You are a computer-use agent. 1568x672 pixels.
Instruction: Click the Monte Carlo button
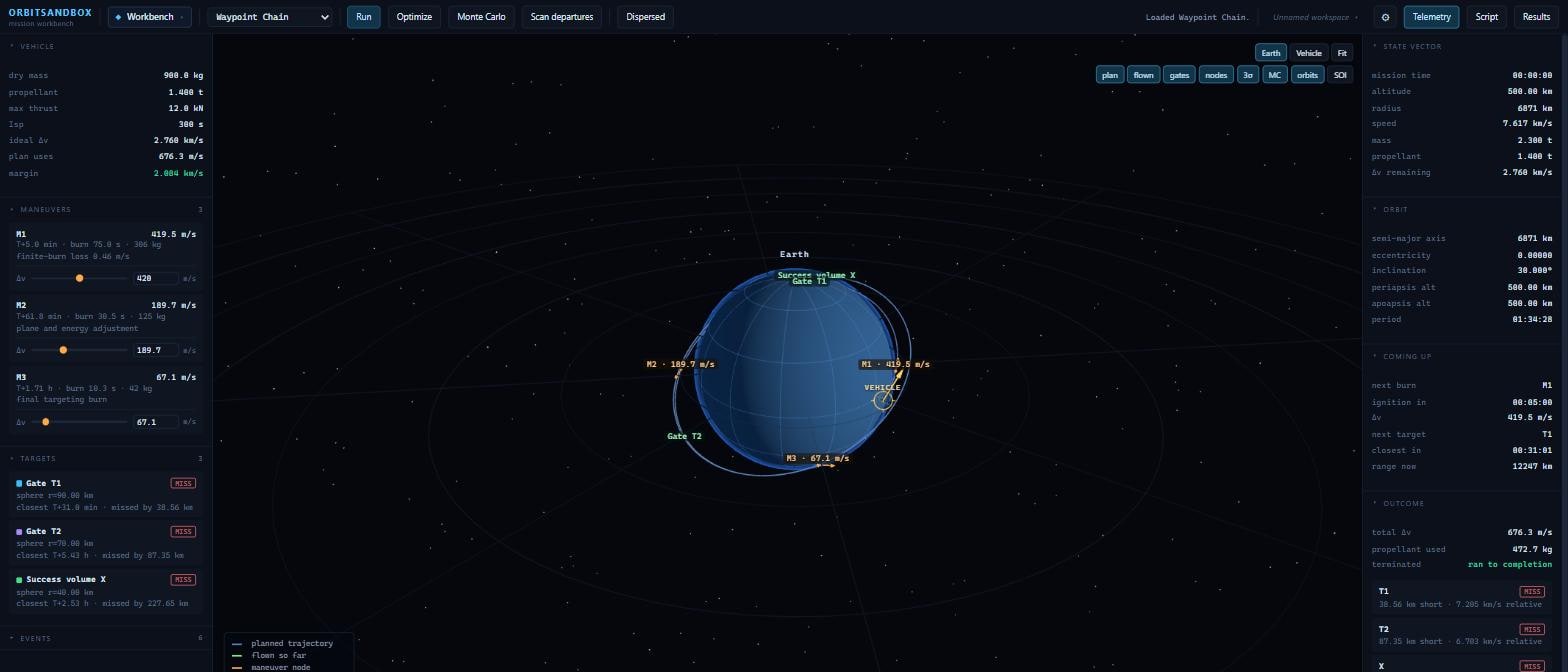(481, 17)
